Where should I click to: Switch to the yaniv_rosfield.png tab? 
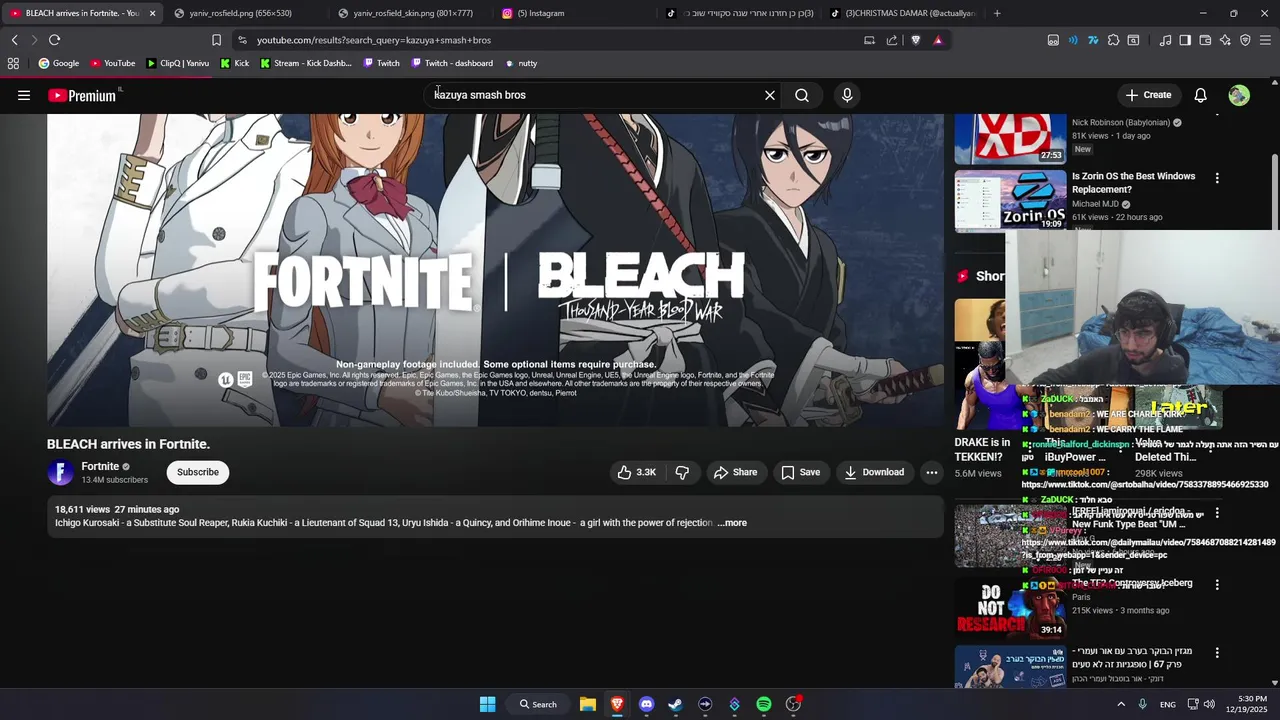pyautogui.click(x=246, y=13)
